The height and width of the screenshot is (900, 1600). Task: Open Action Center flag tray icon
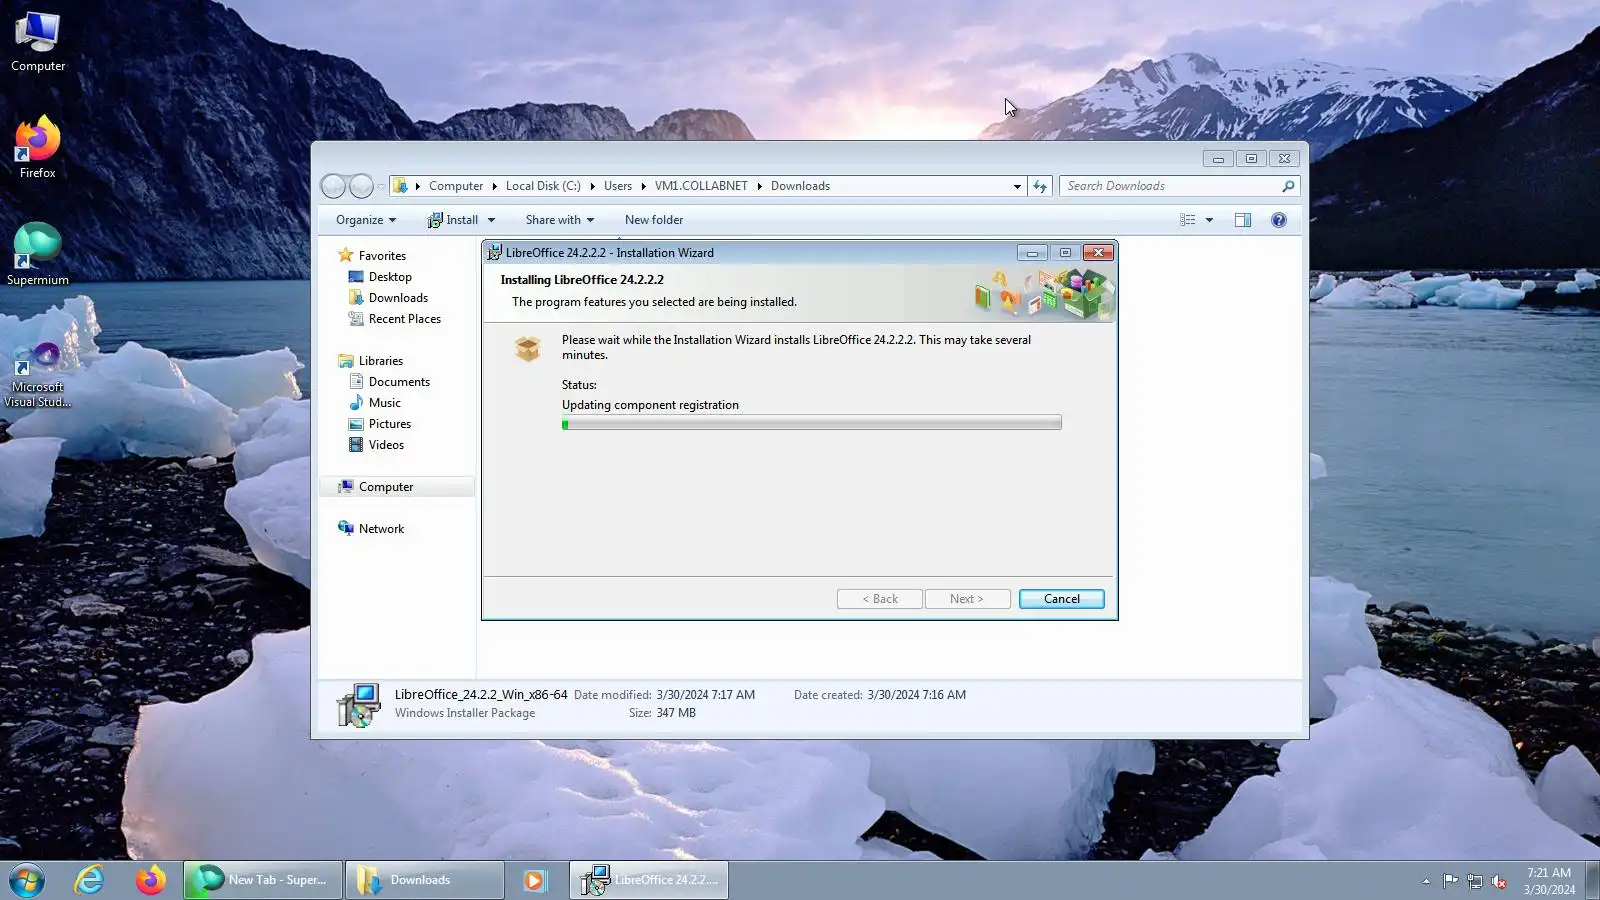point(1450,881)
